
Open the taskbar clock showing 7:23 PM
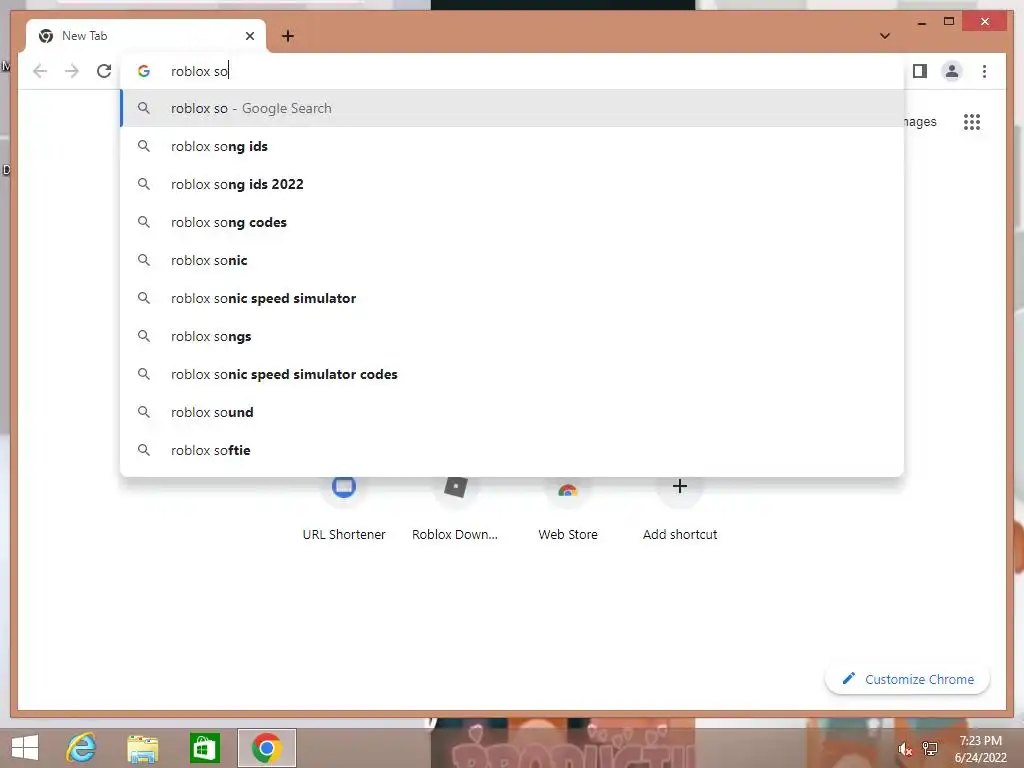pos(980,748)
